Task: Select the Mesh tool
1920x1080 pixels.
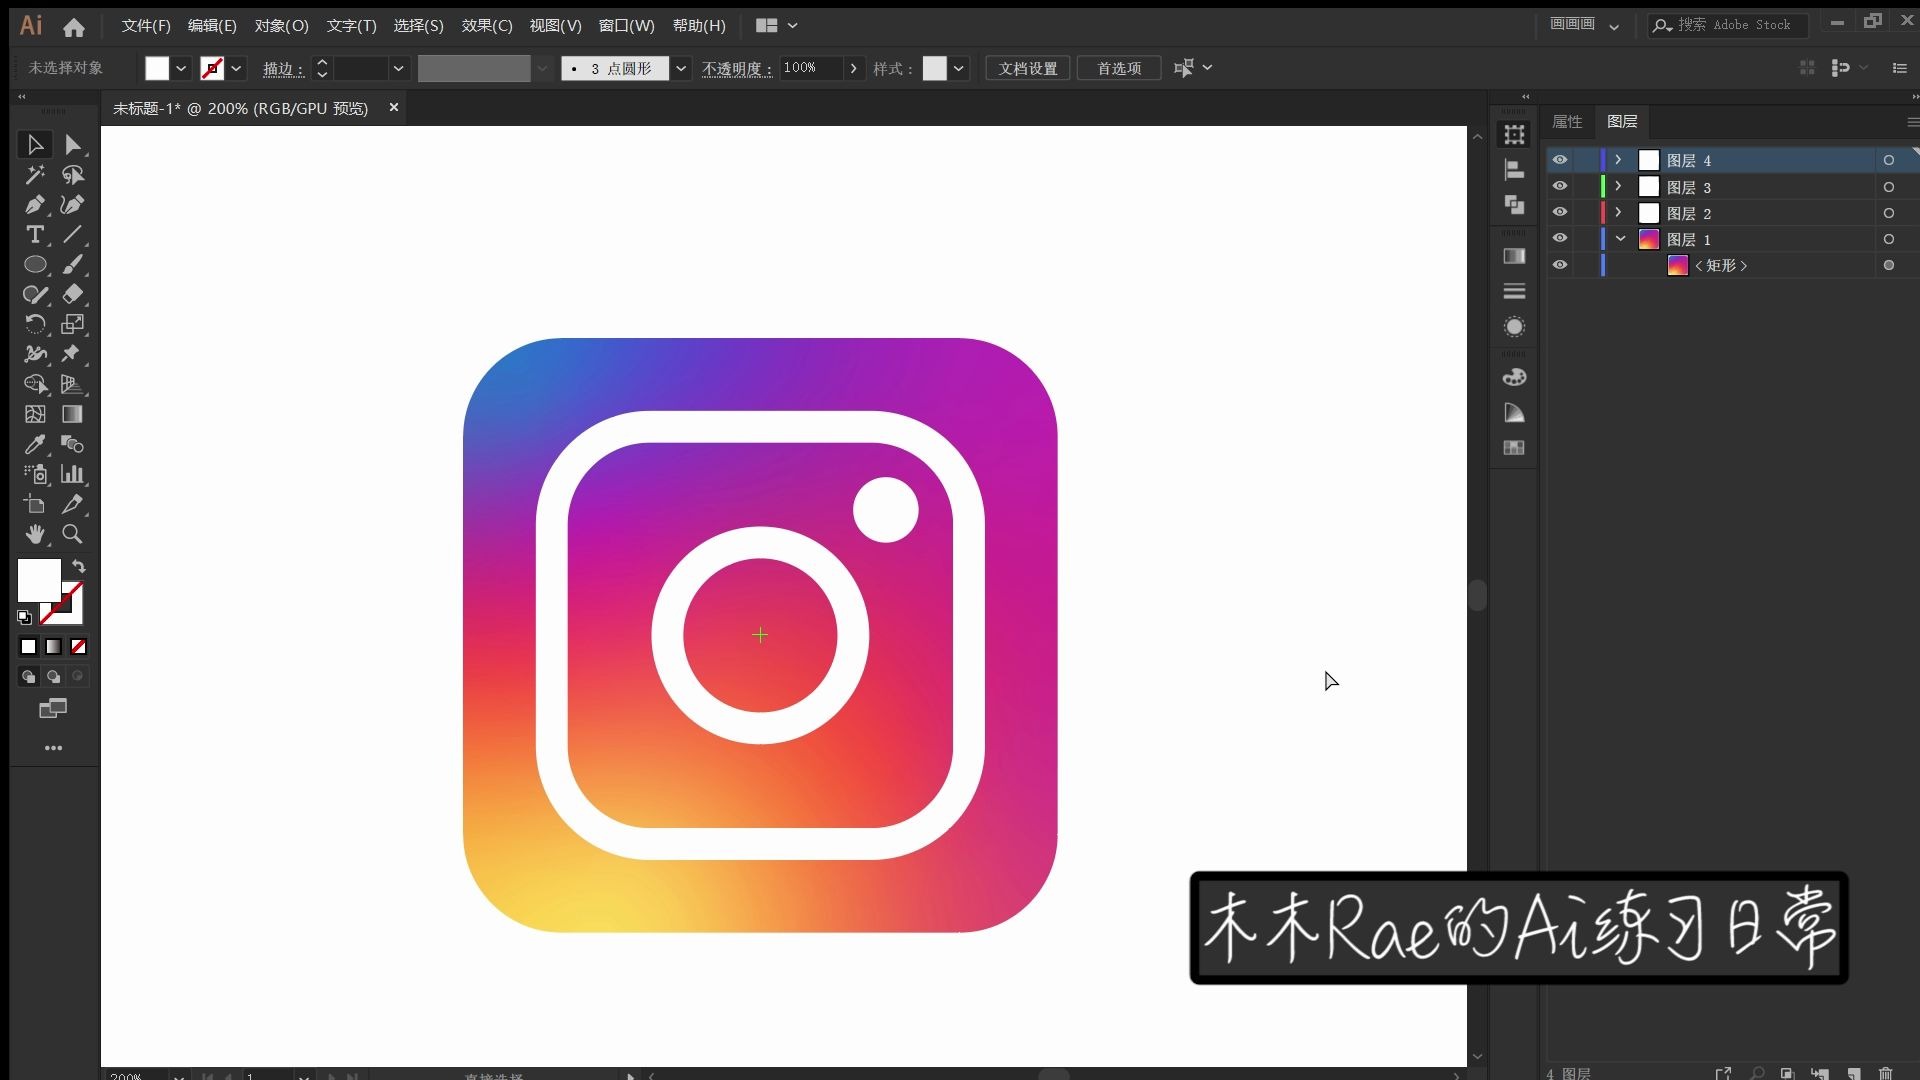Action: click(35, 414)
